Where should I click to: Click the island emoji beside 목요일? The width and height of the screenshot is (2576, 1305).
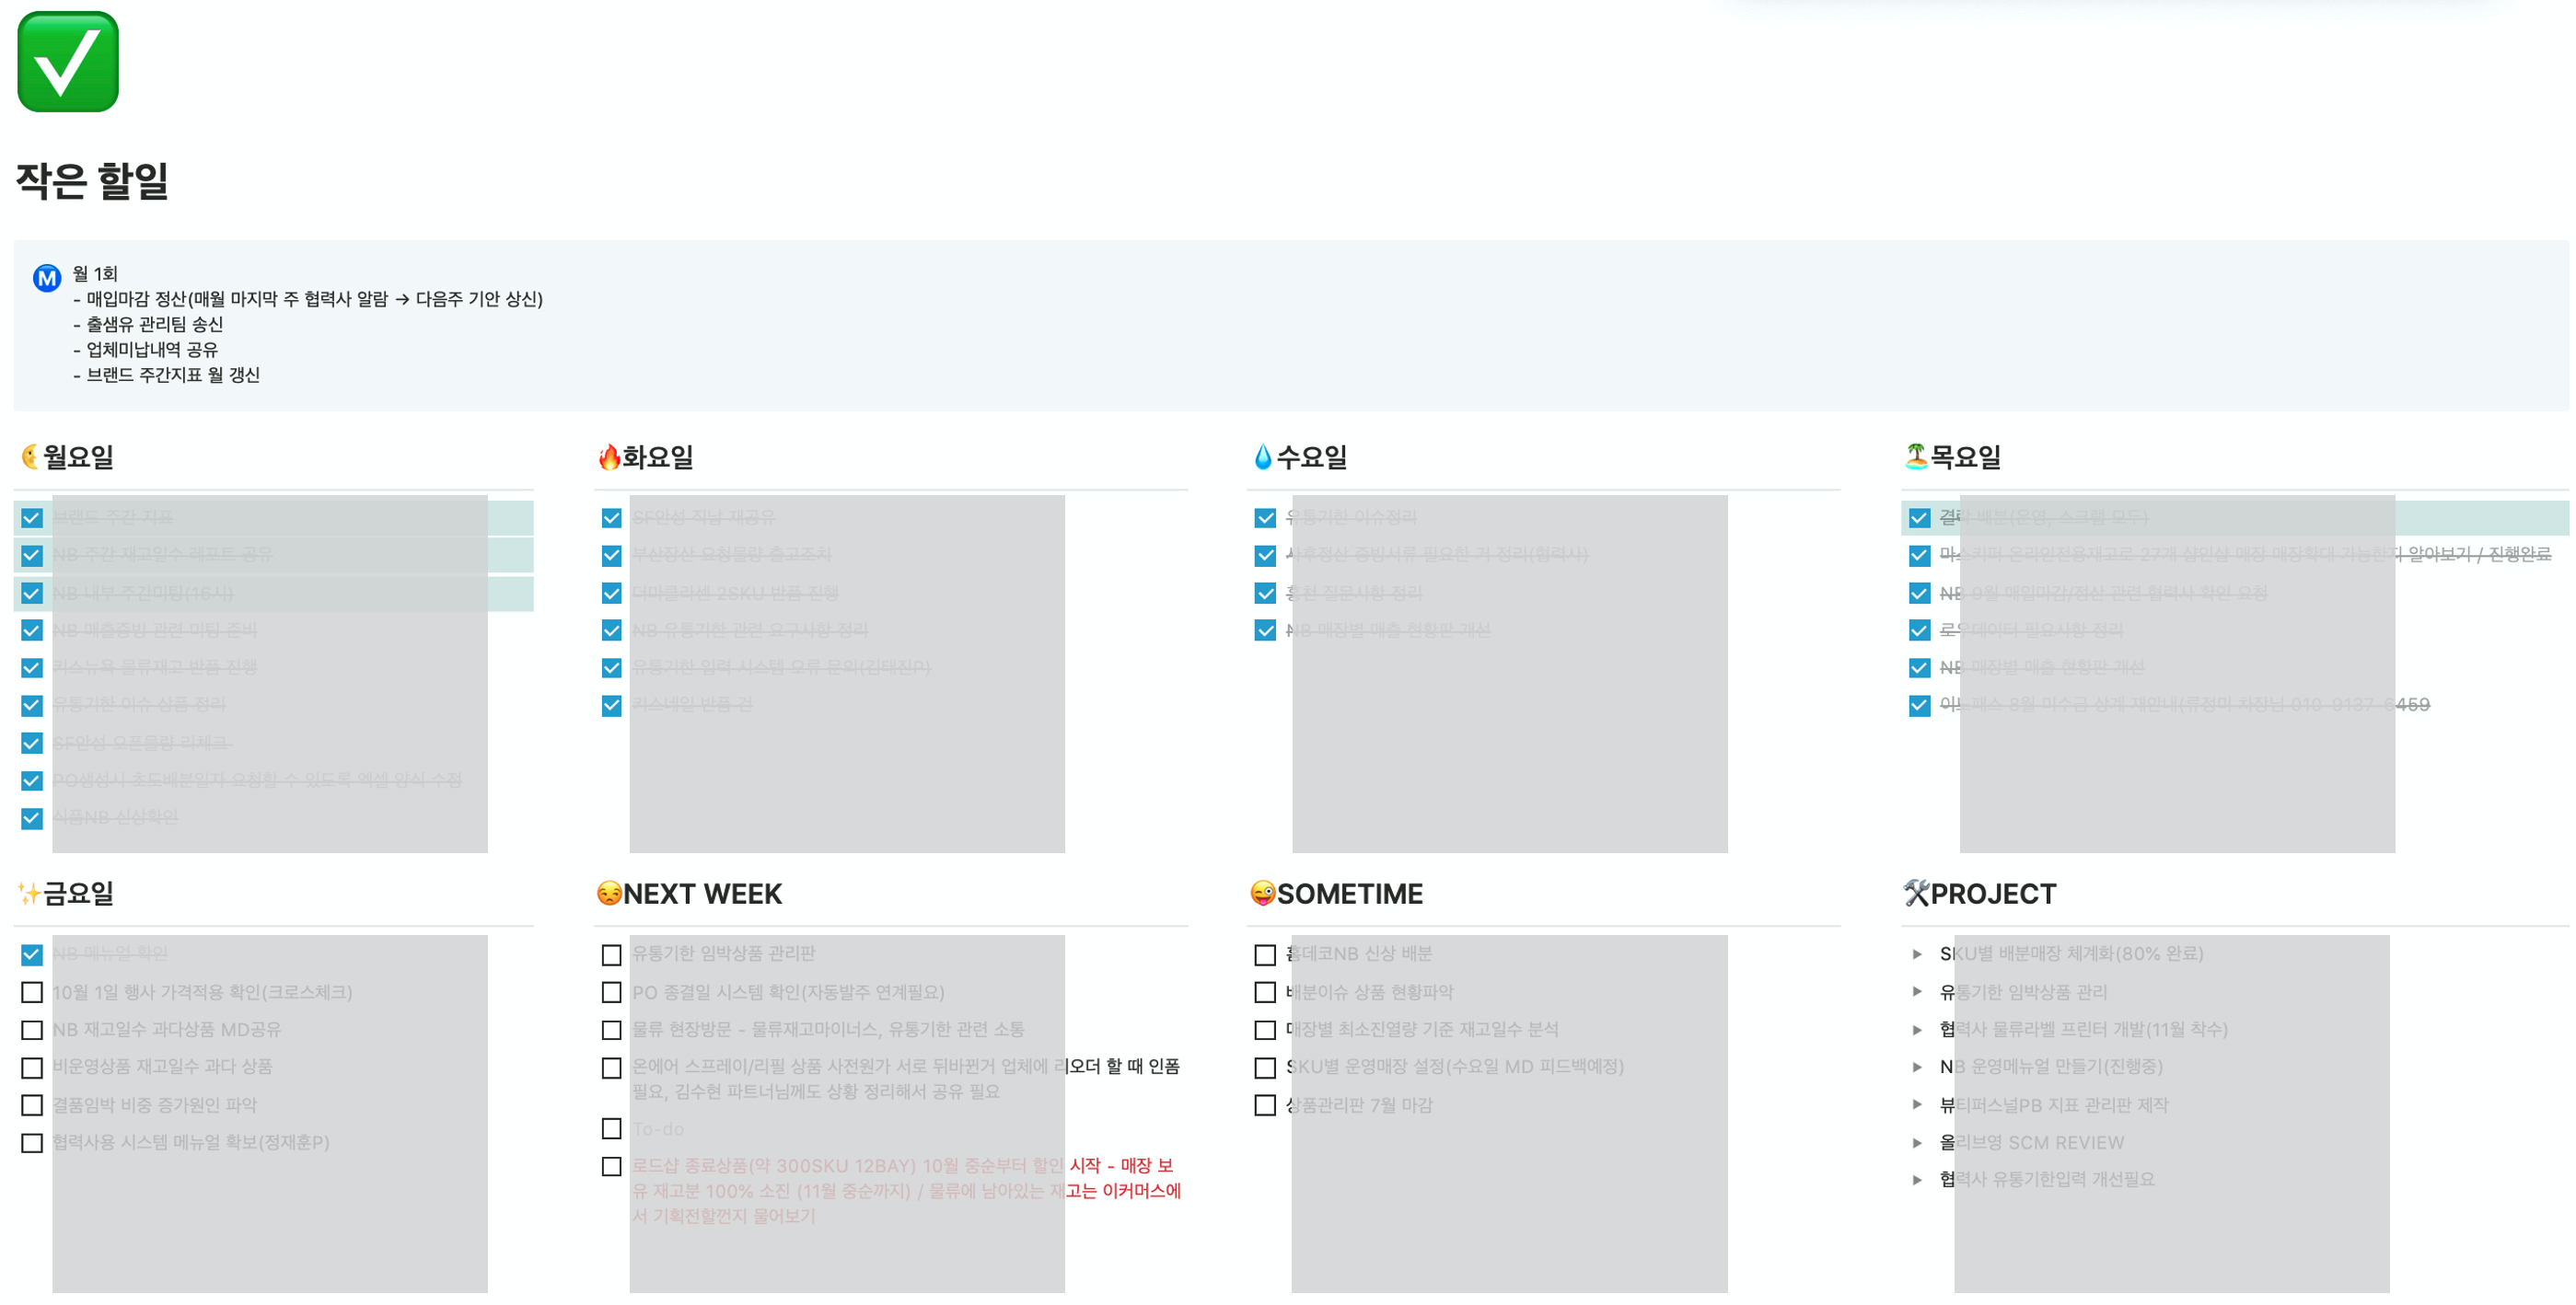pos(1916,457)
